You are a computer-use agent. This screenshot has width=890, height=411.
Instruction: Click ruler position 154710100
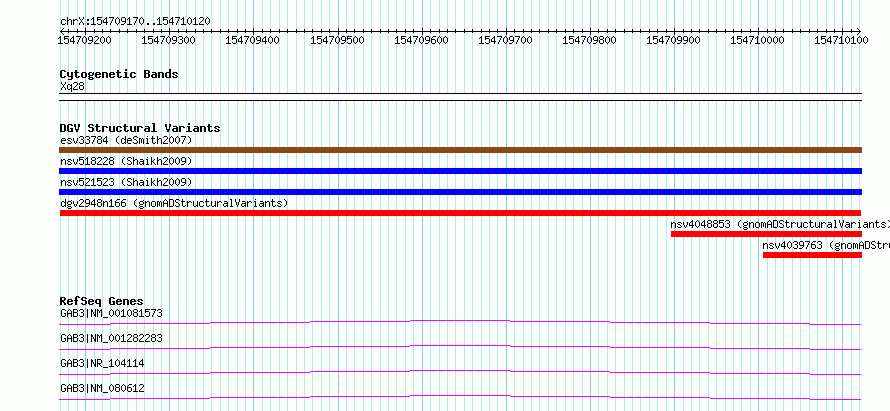tap(841, 40)
